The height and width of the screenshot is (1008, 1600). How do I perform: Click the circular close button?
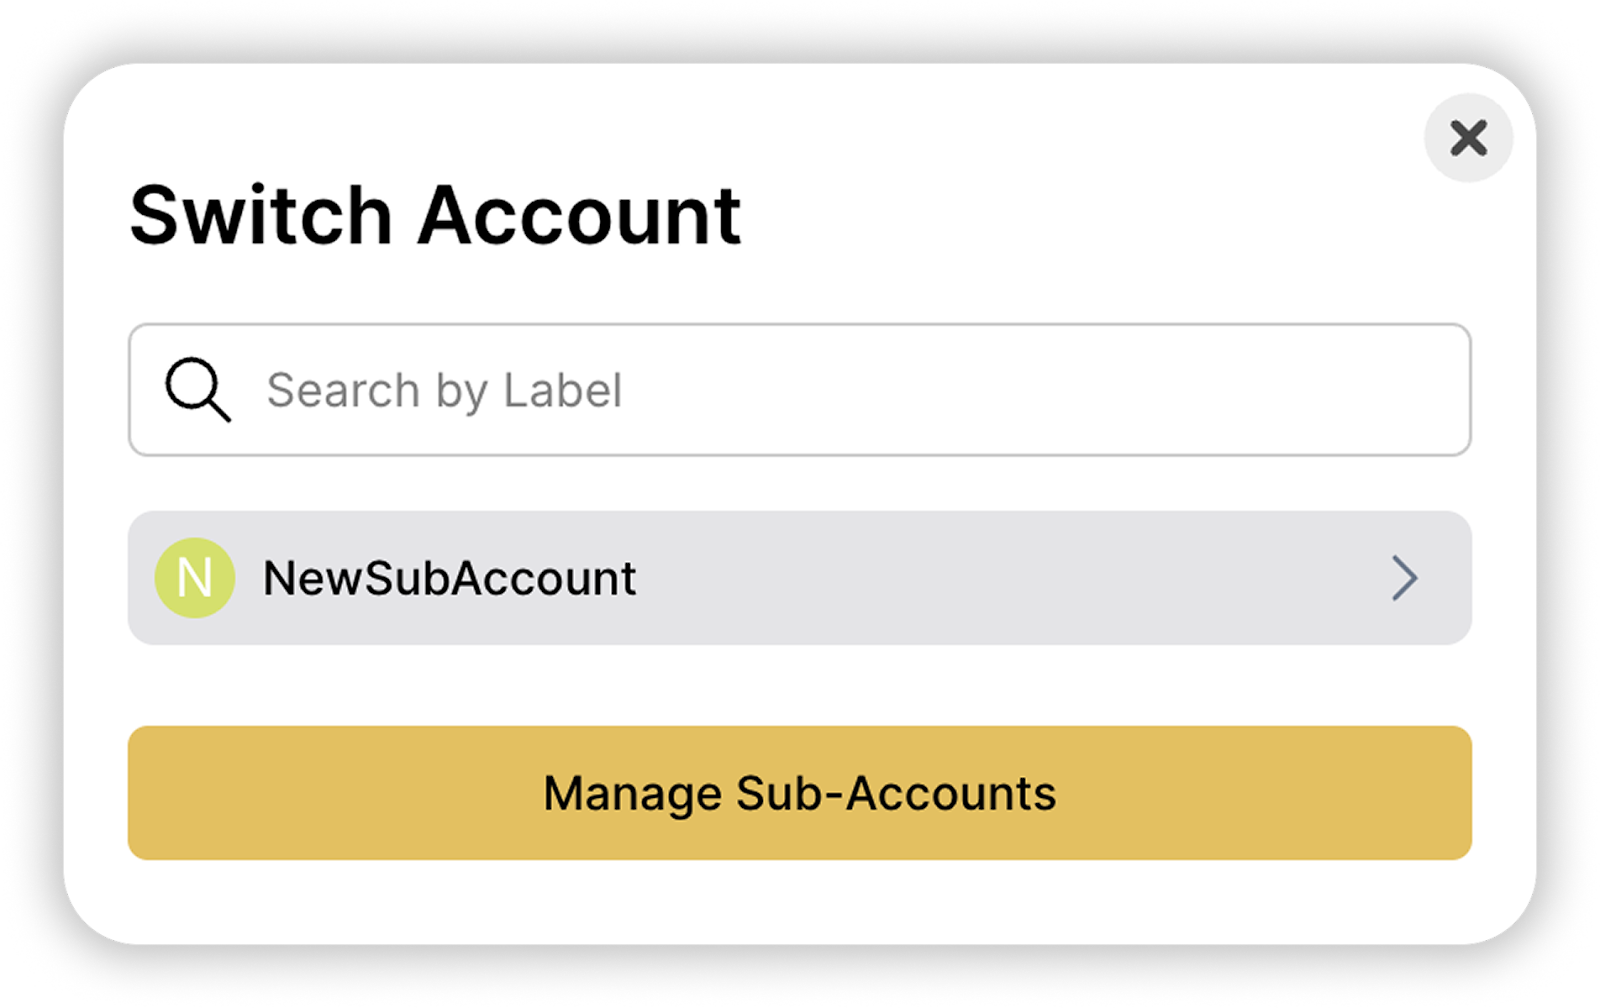point(1468,138)
